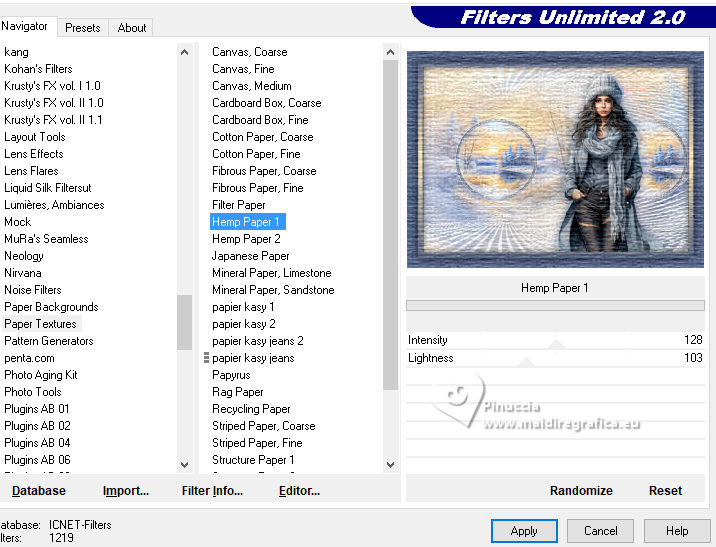Image resolution: width=716 pixels, height=547 pixels.
Task: Click the filter preview image
Action: 555,159
